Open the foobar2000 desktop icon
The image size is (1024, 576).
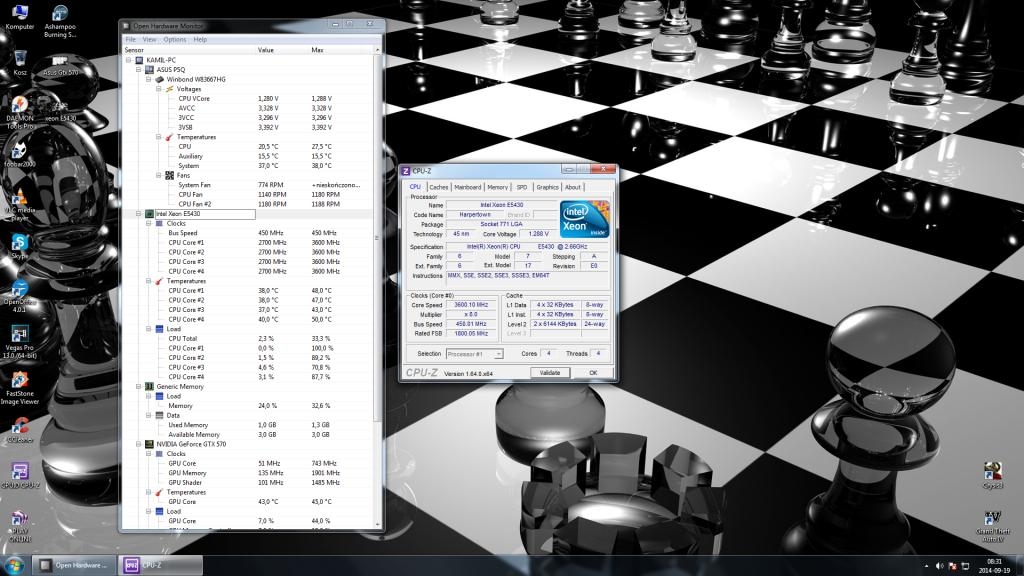[x=19, y=150]
